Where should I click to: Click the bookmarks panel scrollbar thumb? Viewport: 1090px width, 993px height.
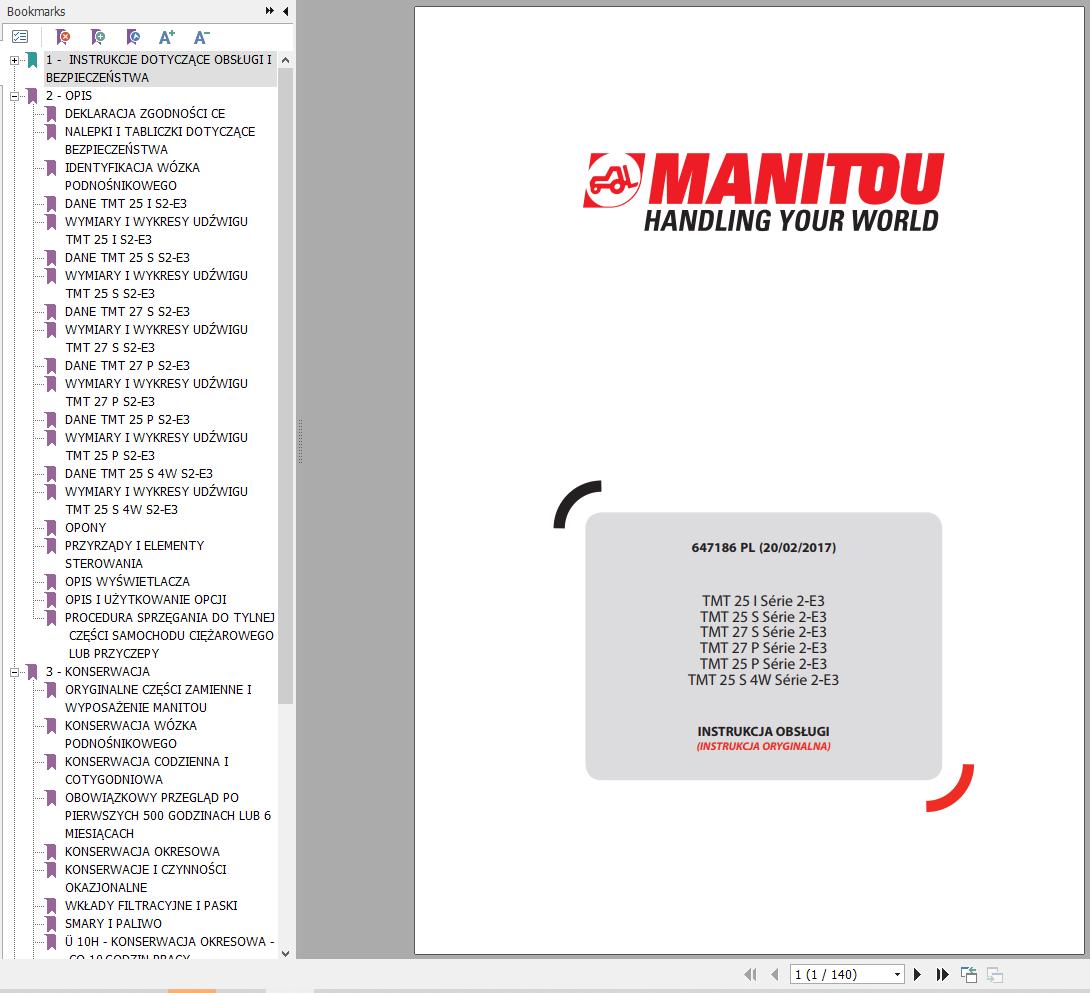(x=285, y=386)
